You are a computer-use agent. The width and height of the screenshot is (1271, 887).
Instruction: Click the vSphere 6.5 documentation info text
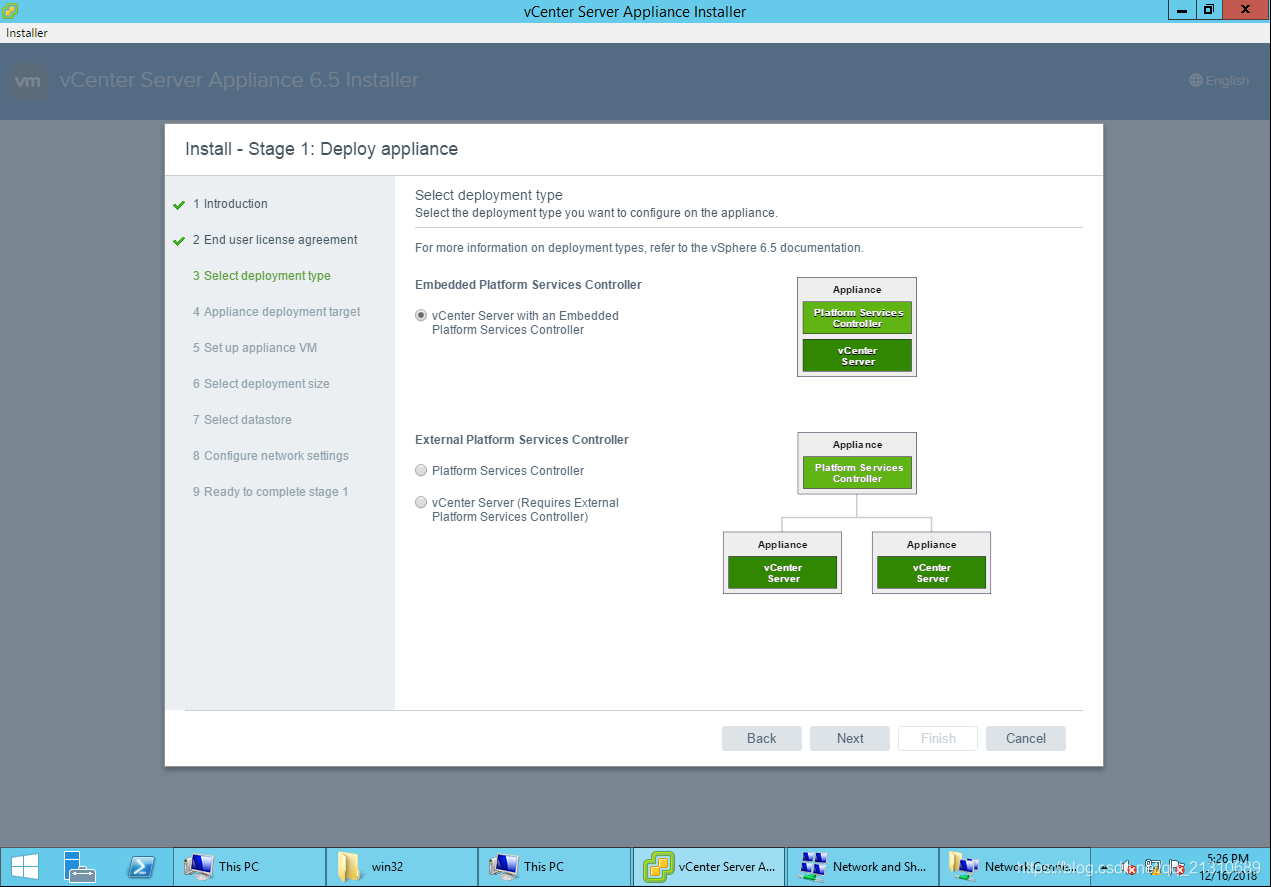(x=639, y=248)
